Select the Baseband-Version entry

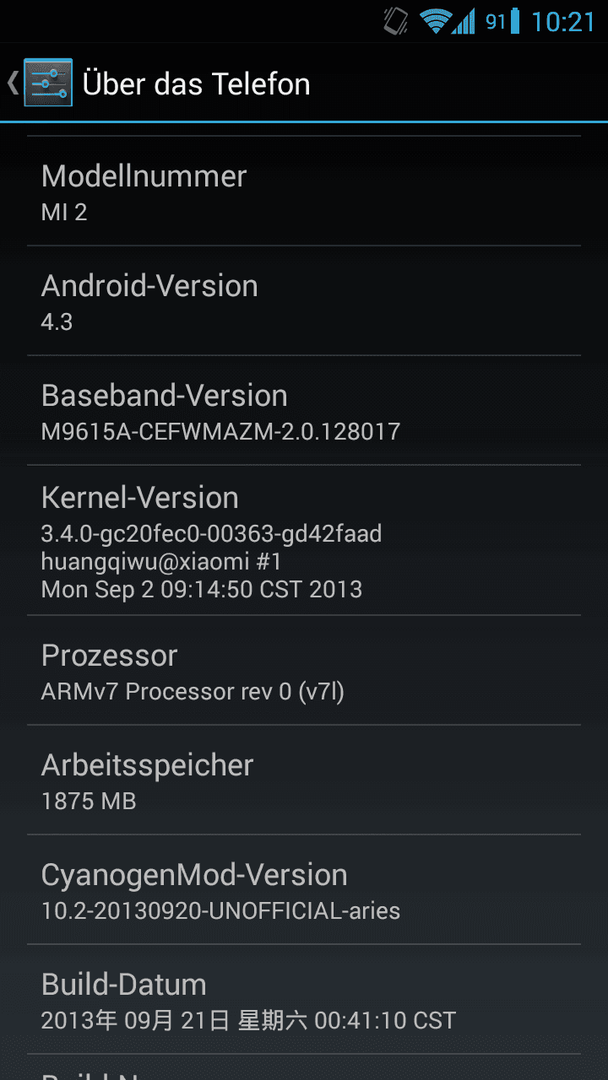(304, 411)
